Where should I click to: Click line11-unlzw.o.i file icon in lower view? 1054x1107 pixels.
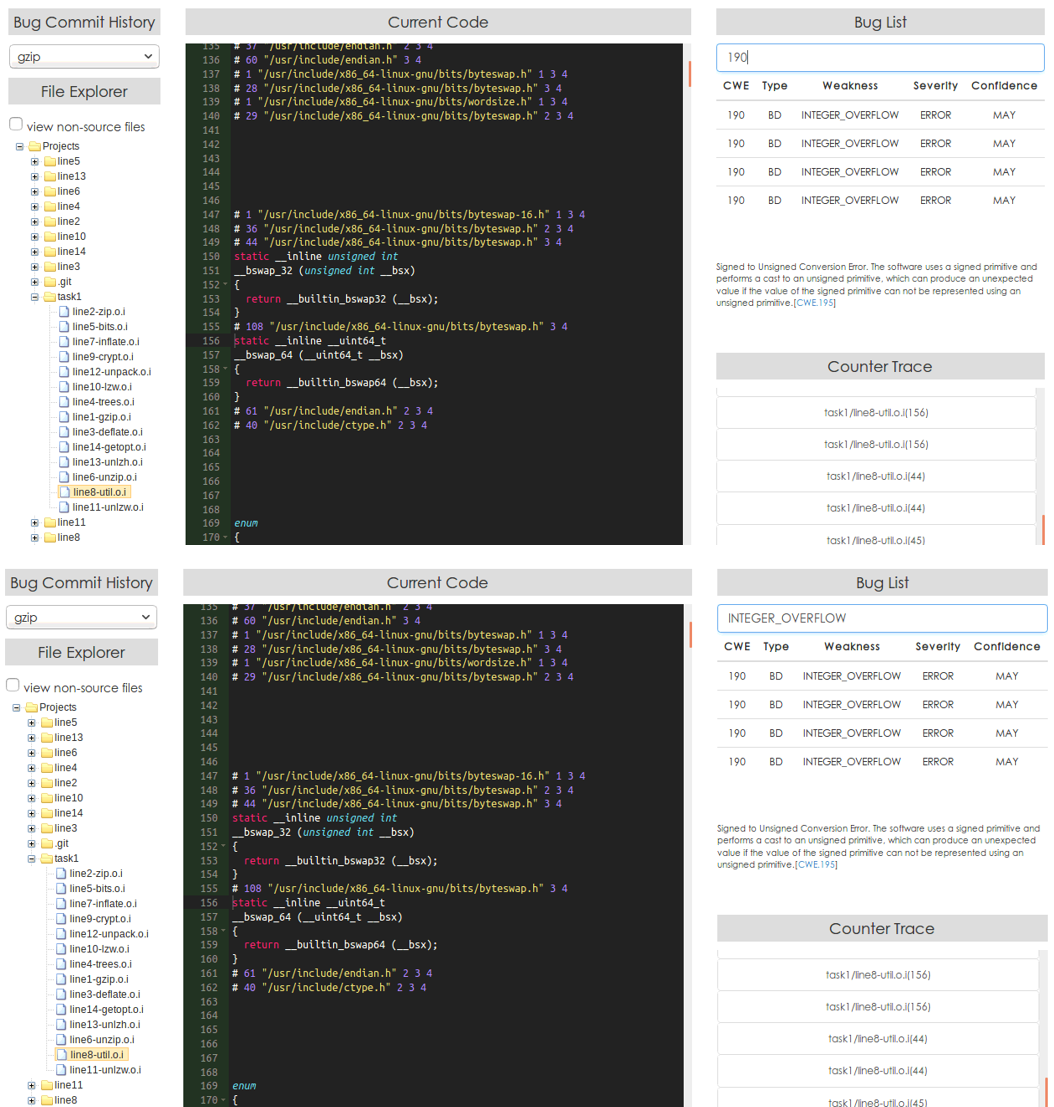click(61, 1070)
